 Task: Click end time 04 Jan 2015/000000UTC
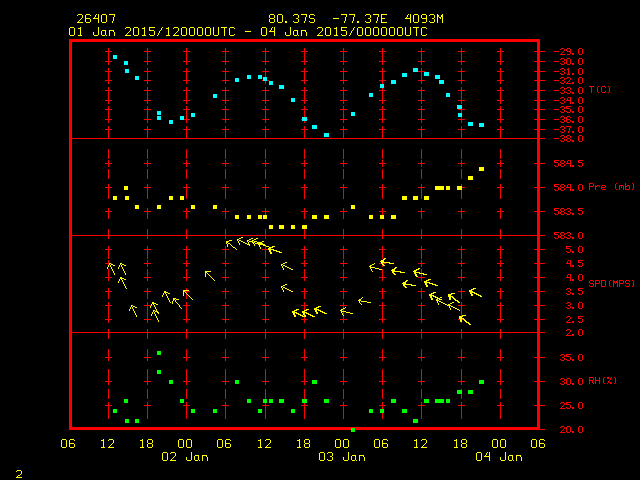point(344,32)
